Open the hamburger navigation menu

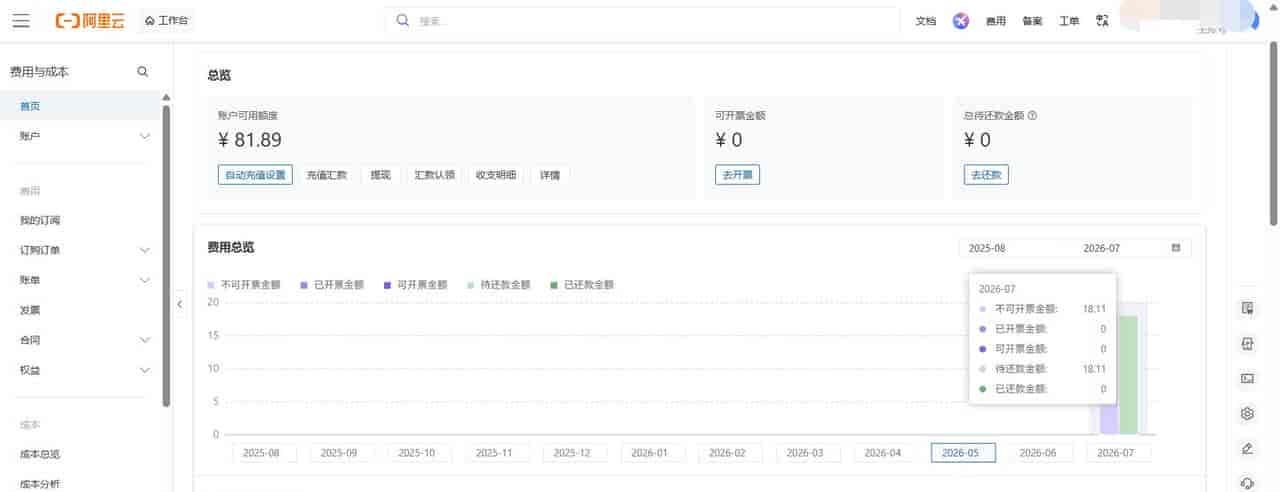click(21, 20)
